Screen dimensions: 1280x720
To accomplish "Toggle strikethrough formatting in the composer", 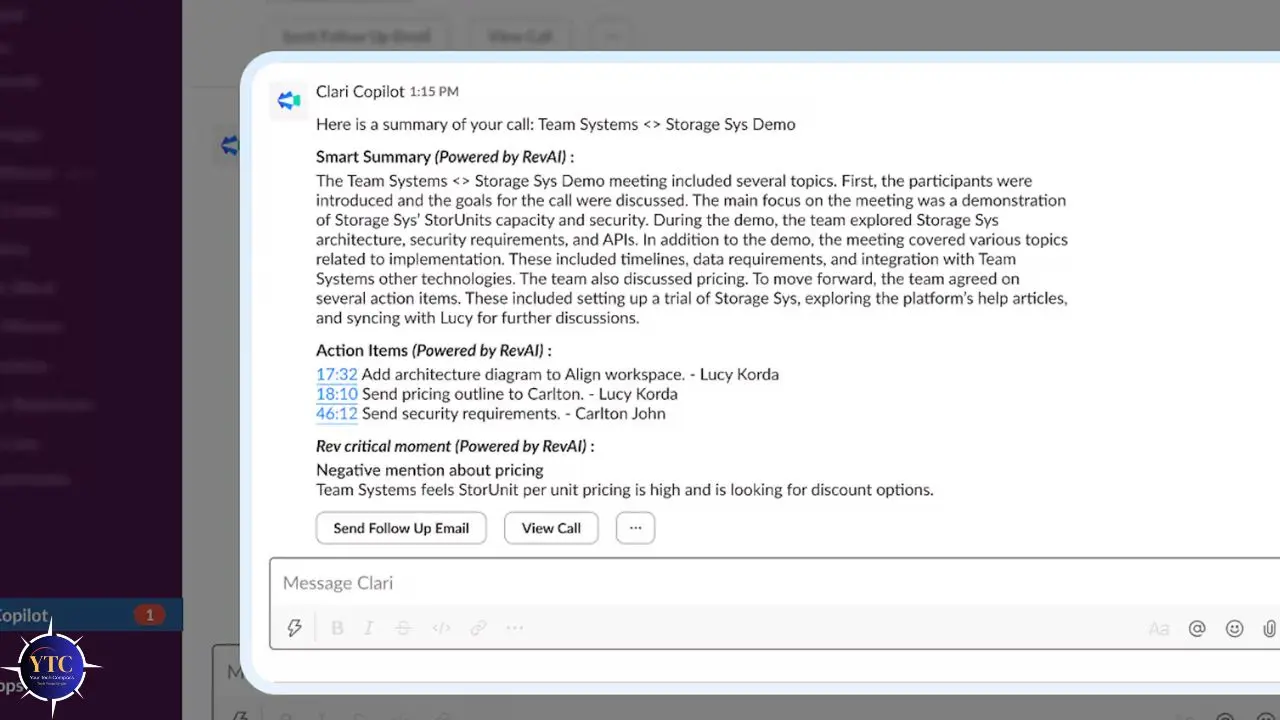I will pyautogui.click(x=403, y=628).
